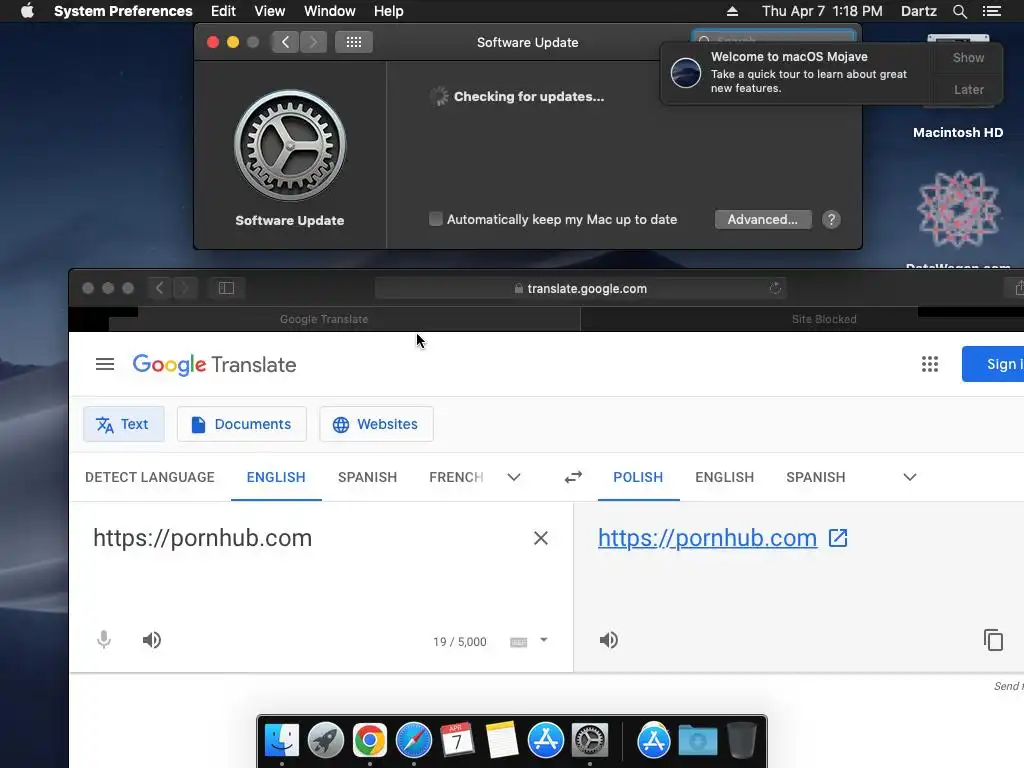Open Safari from the Dock

click(x=413, y=740)
